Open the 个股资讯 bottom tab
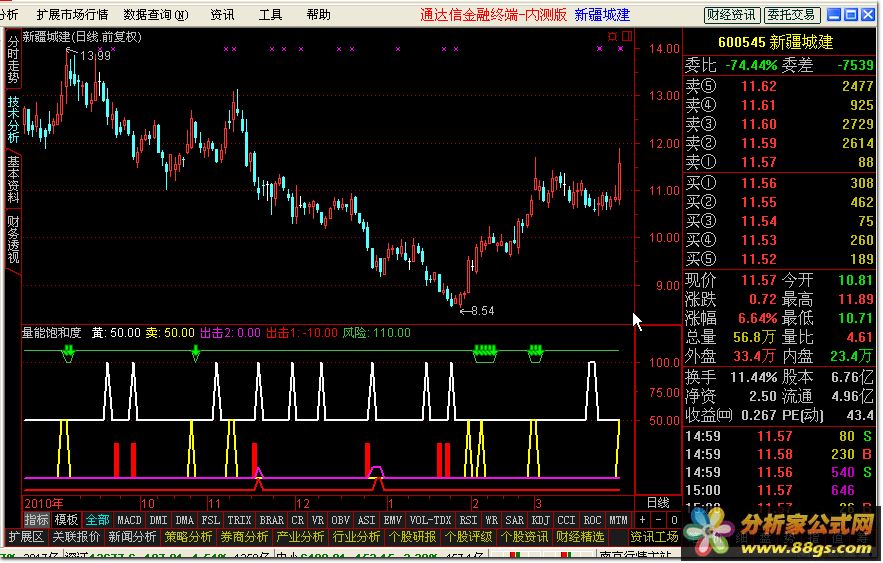The width and height of the screenshot is (883, 563). click(x=524, y=537)
